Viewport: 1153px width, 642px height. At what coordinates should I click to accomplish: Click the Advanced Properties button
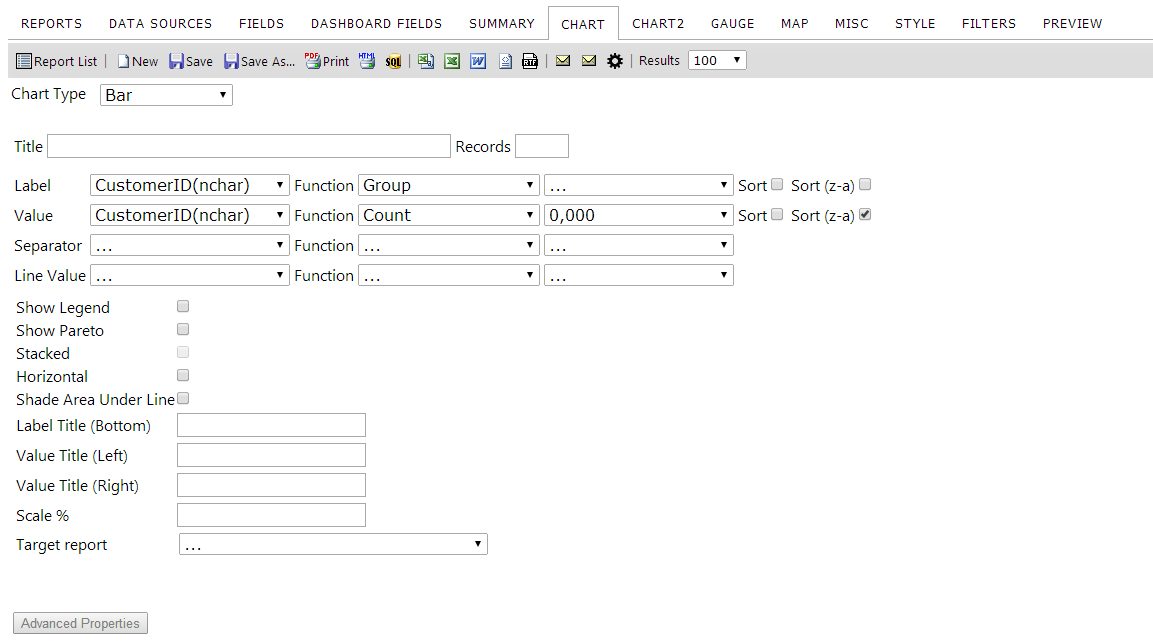(80, 623)
